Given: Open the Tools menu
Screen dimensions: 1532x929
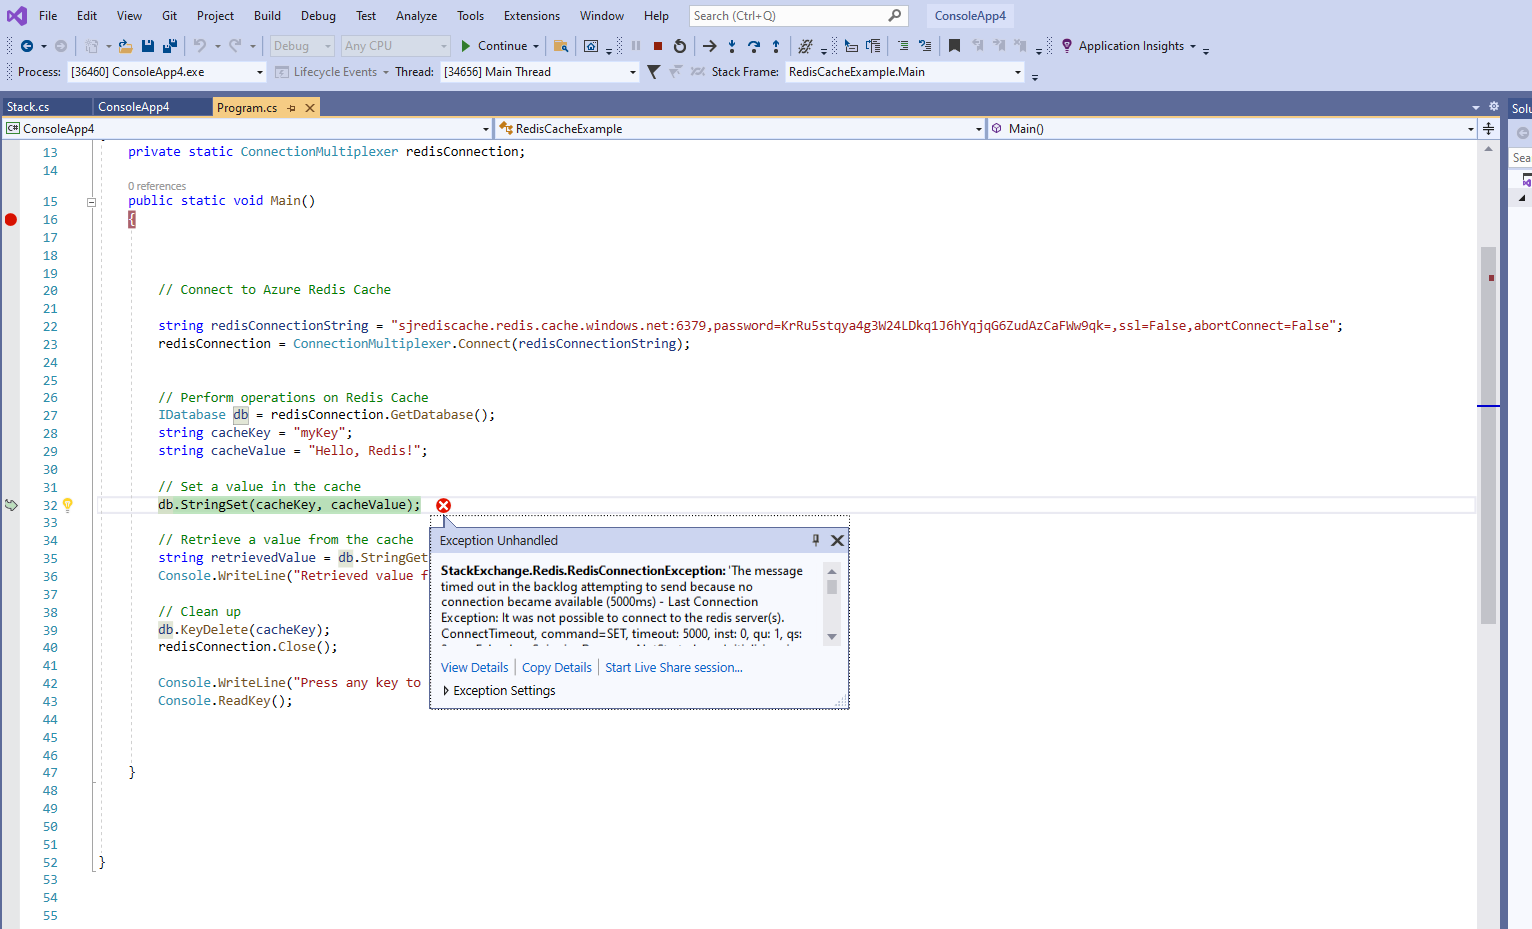Looking at the screenshot, I should point(470,16).
